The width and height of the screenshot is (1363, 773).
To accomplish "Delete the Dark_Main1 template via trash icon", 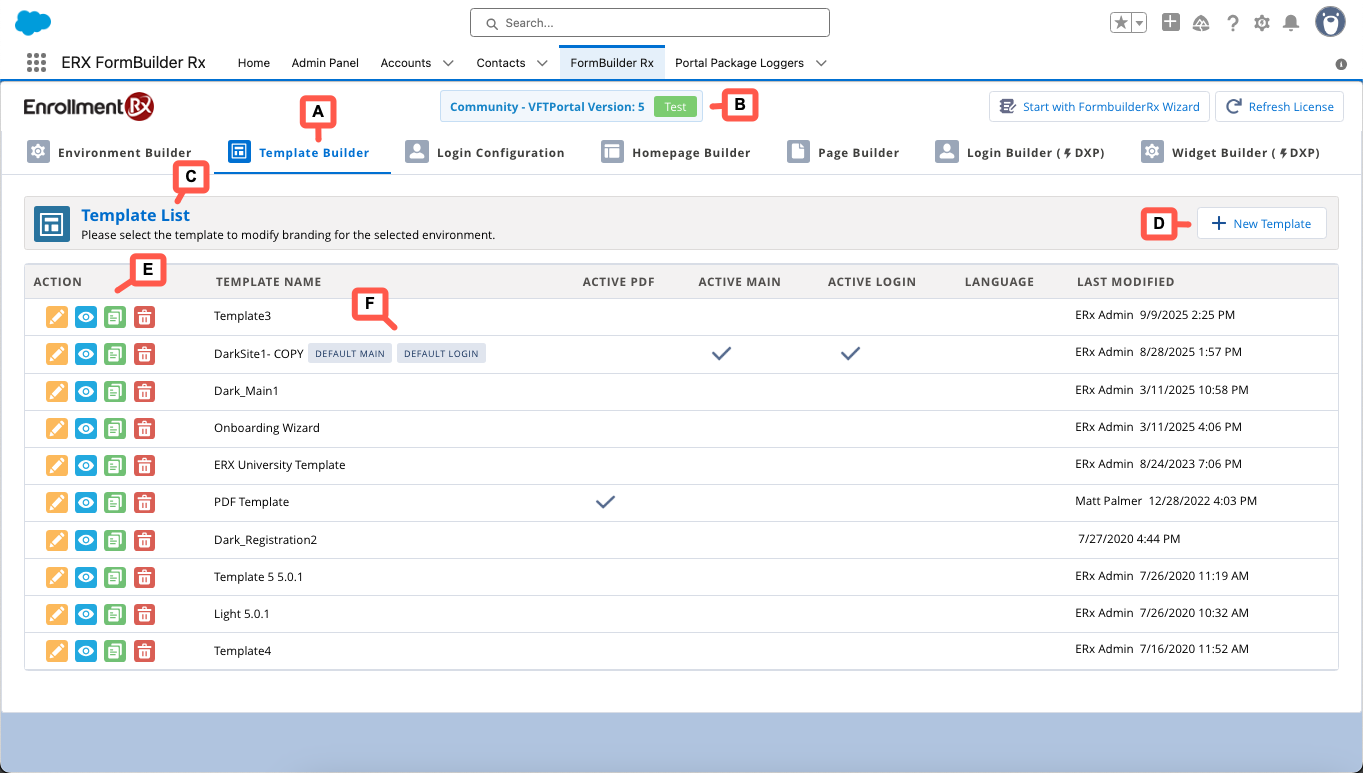I will (x=145, y=391).
